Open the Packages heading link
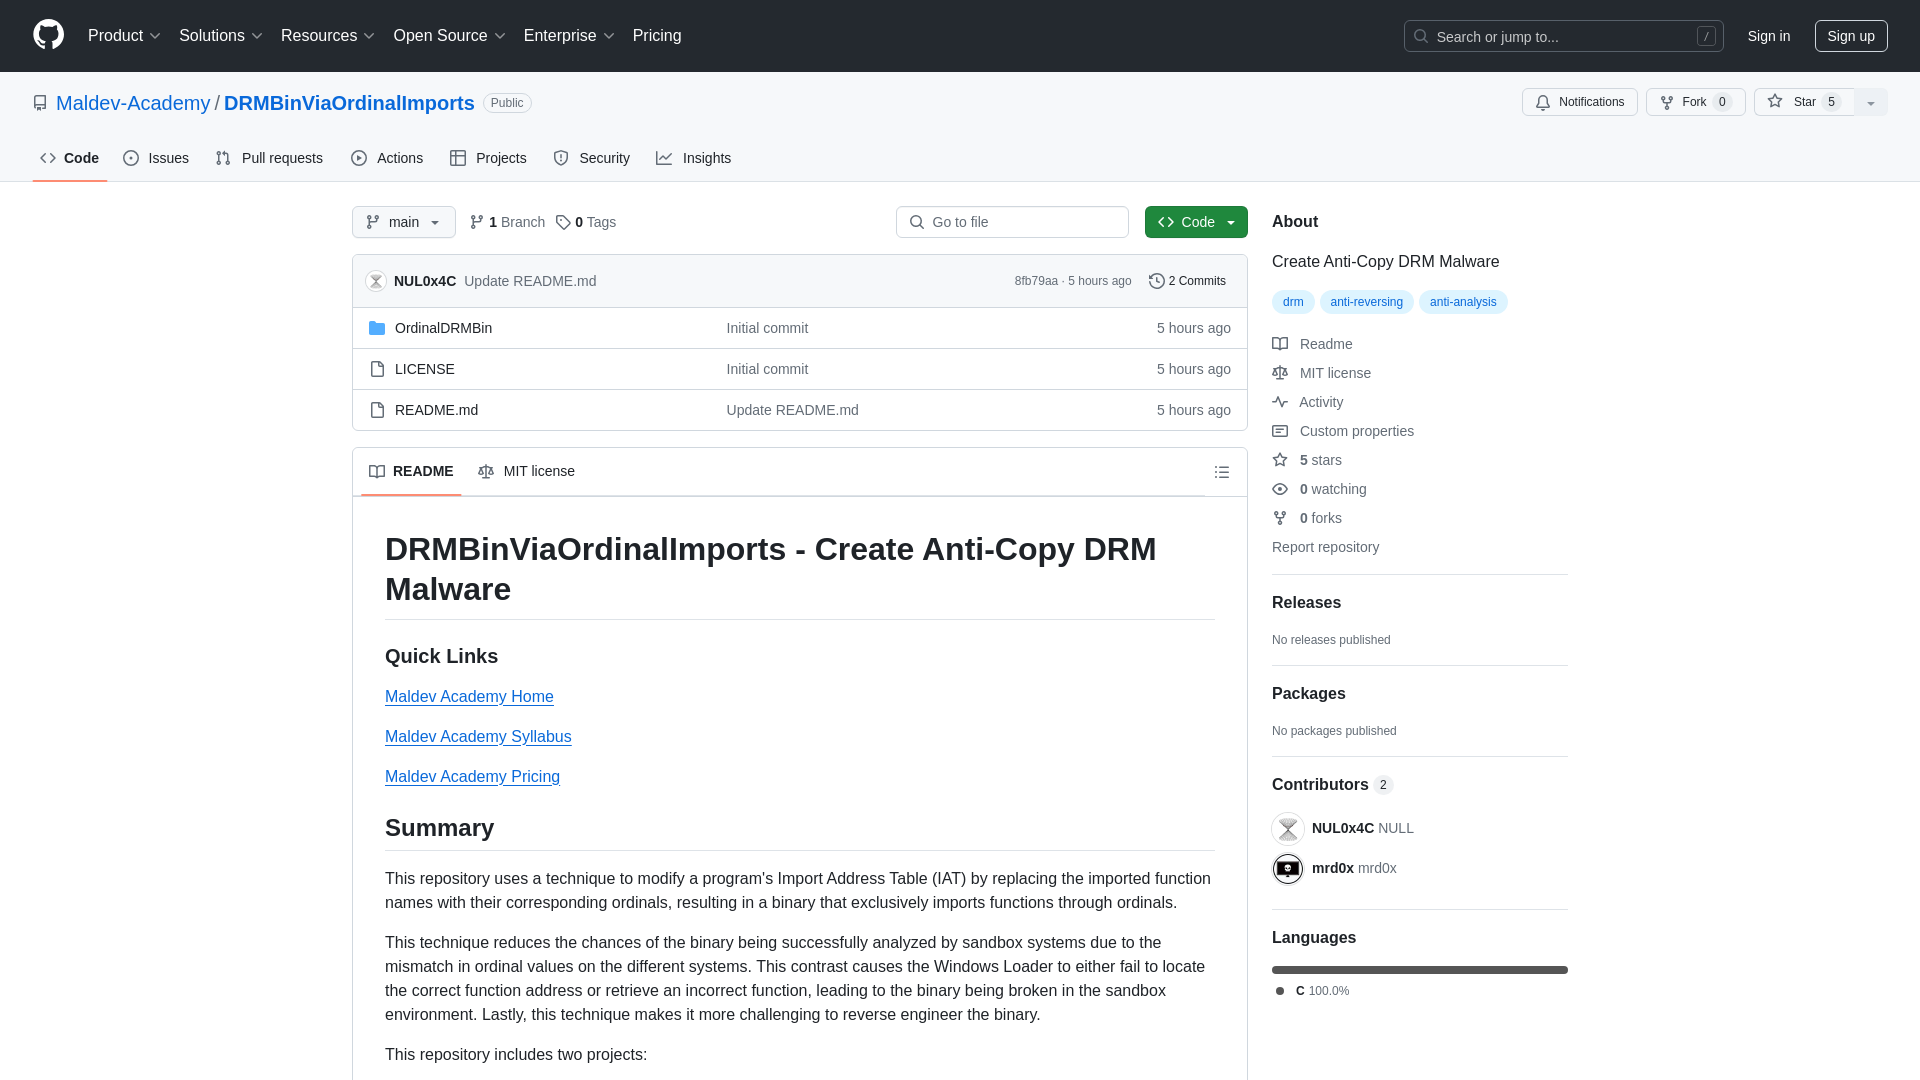Screen dimensions: 1920x1080 1308,694
